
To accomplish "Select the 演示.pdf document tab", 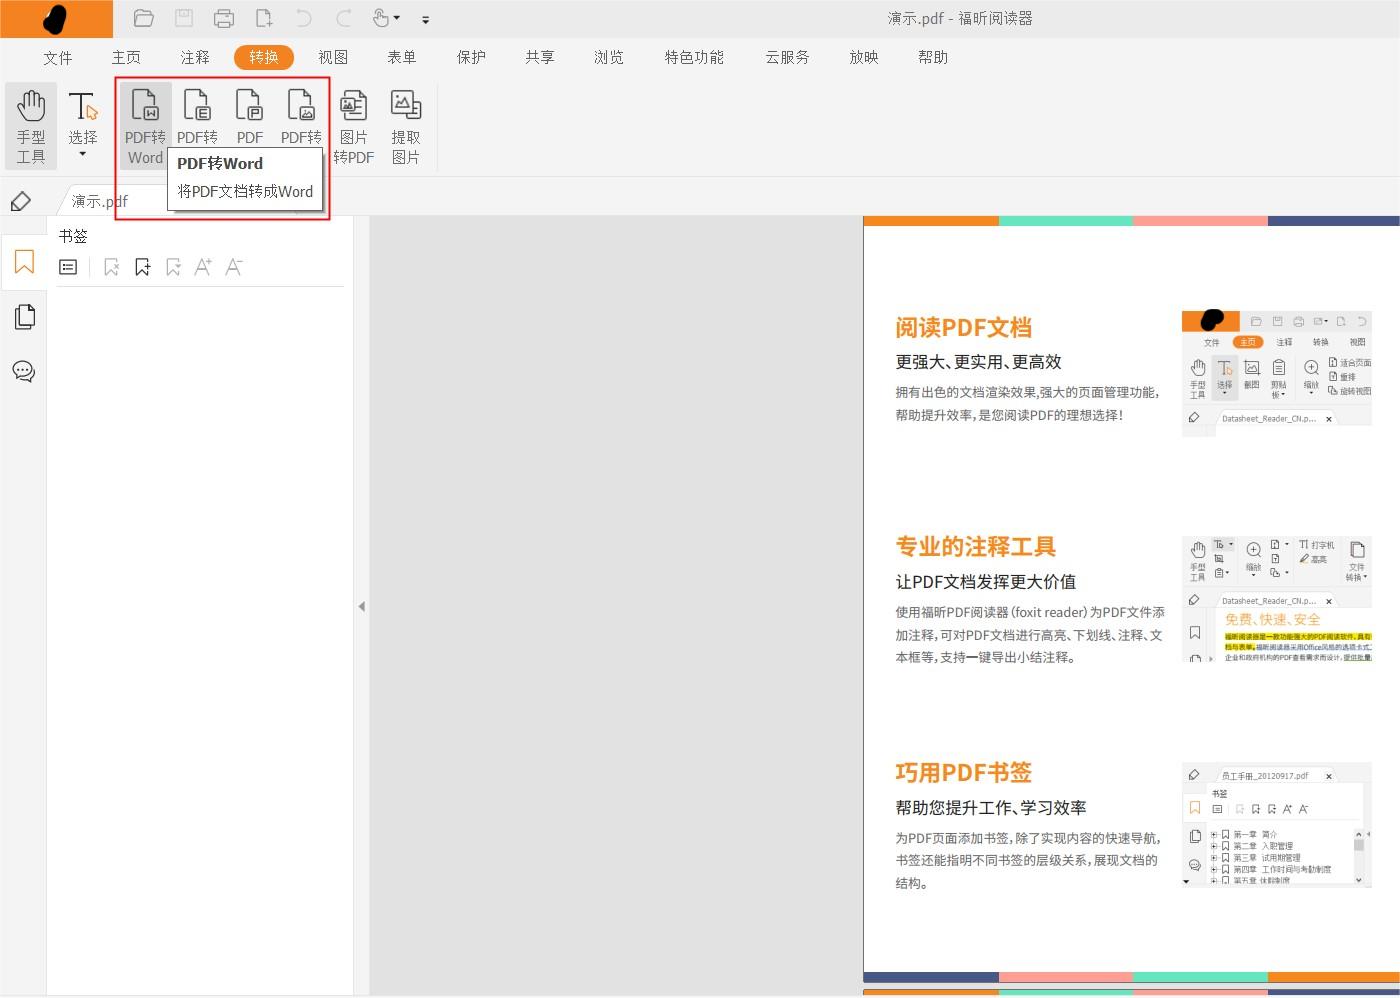I will pos(98,200).
